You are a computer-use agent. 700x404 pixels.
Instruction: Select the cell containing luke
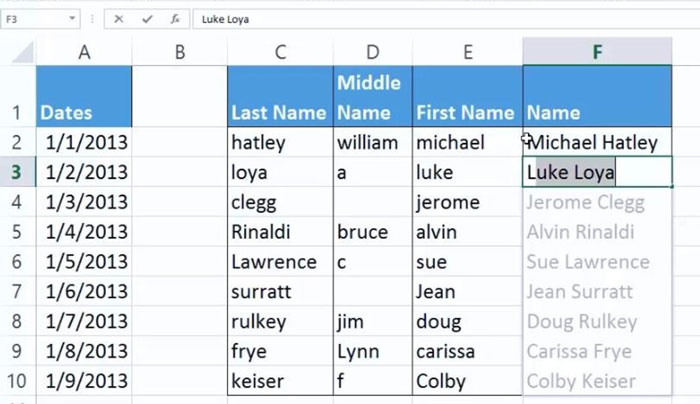click(467, 172)
